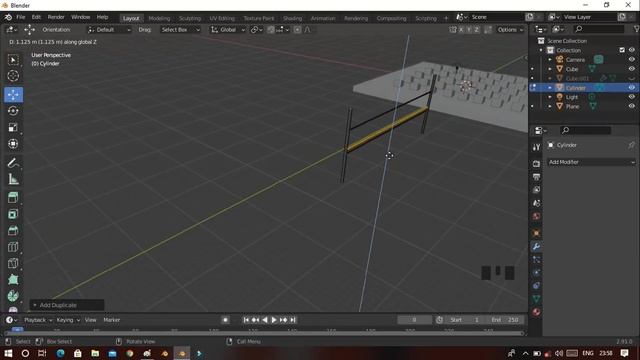
Task: Open the View Layer properties tab
Action: pos(536,190)
